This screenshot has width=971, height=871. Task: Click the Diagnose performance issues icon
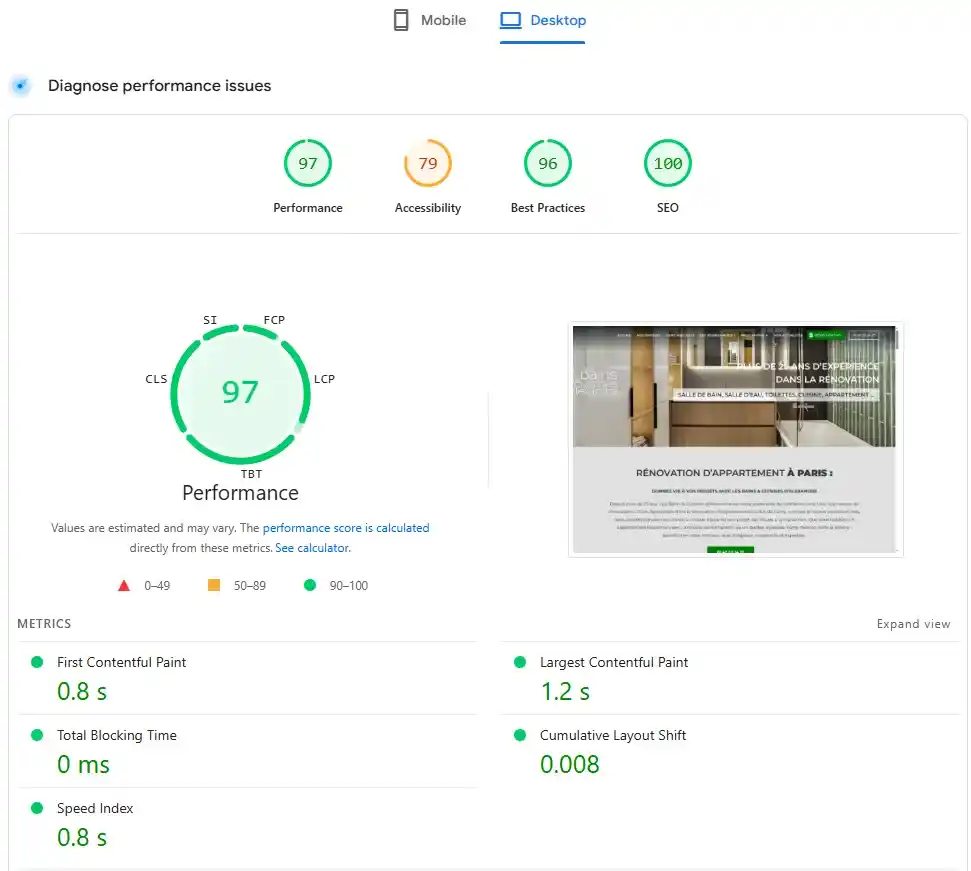(21, 86)
